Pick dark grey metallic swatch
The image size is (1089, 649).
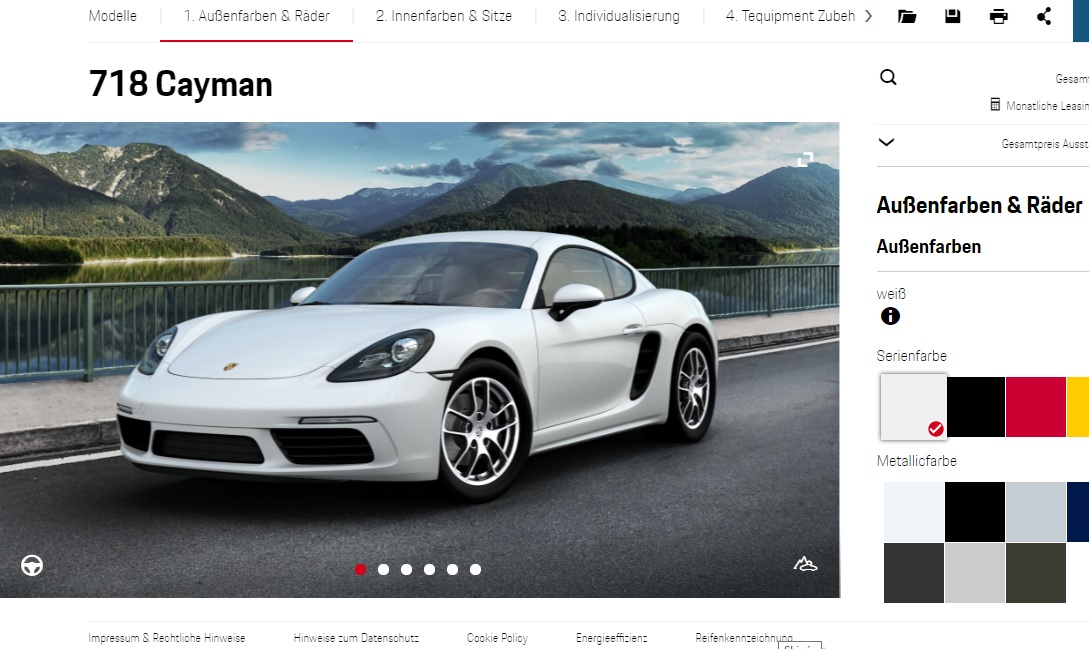coord(914,573)
